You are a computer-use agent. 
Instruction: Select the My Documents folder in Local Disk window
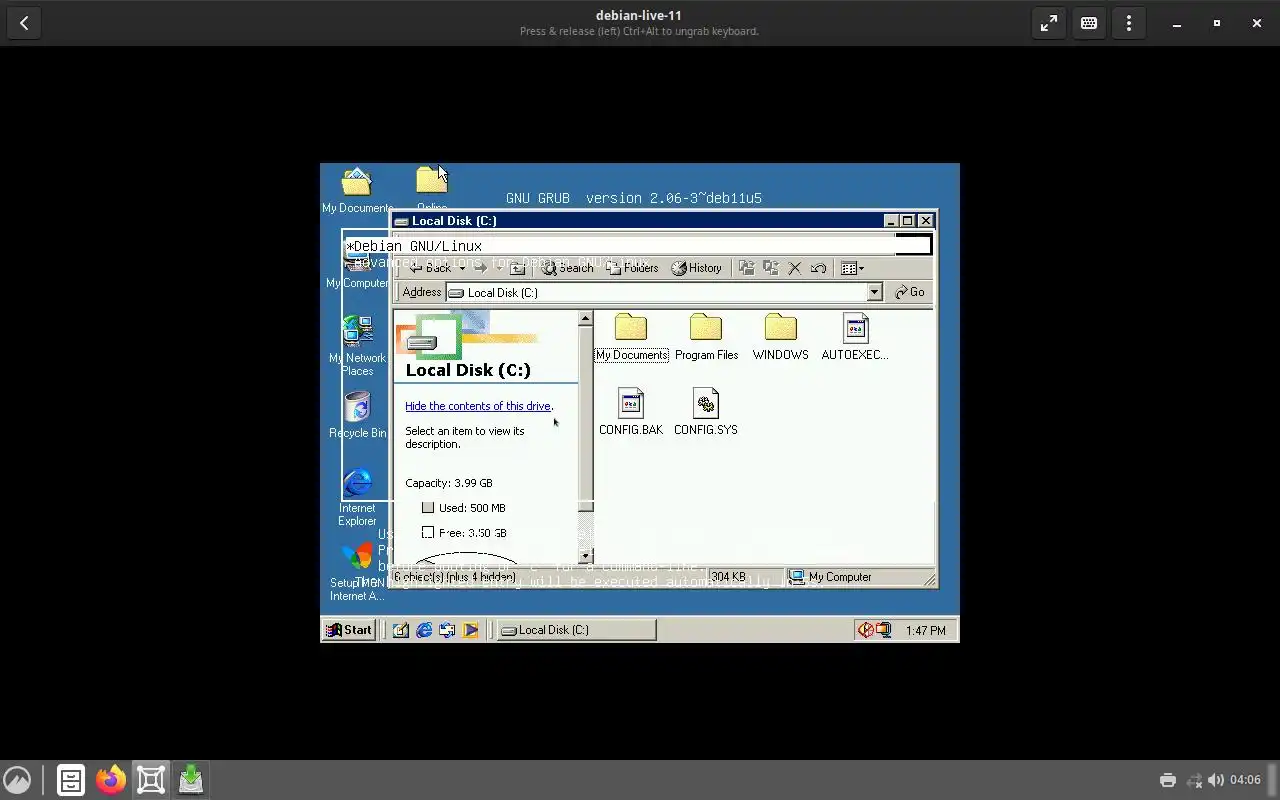[631, 337]
